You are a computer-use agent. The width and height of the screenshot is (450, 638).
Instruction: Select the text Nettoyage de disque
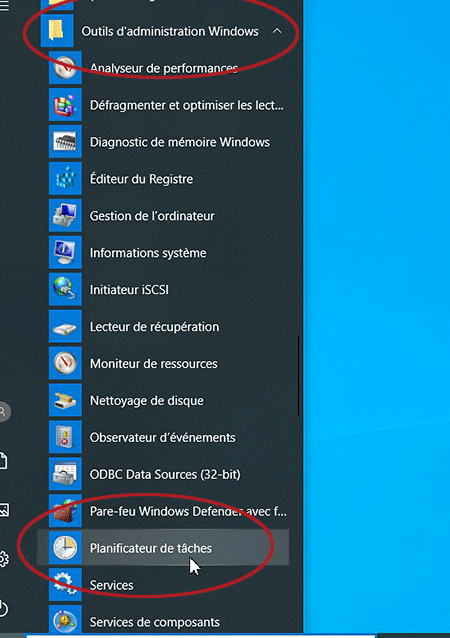(146, 401)
